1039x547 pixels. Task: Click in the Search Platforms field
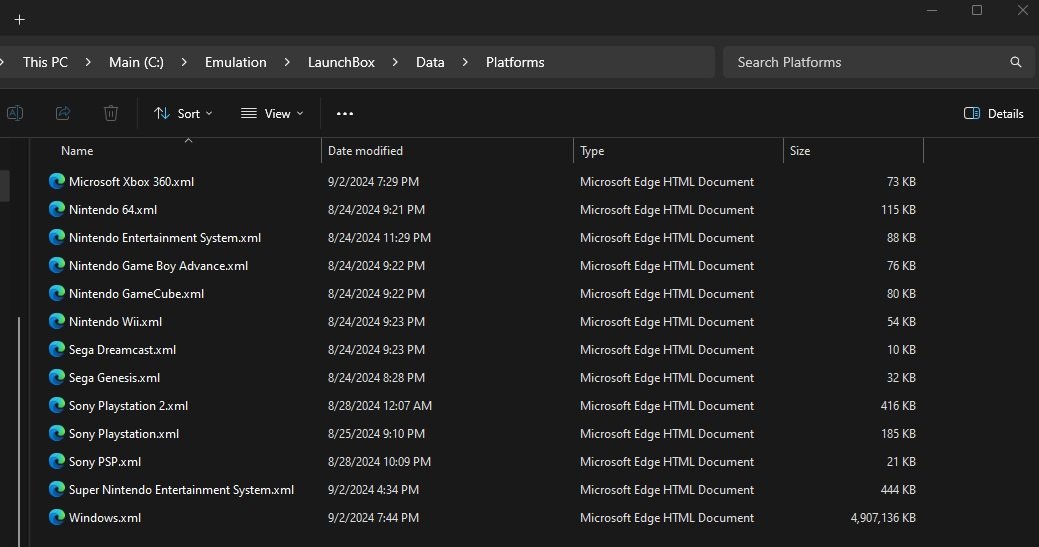pyautogui.click(x=877, y=62)
